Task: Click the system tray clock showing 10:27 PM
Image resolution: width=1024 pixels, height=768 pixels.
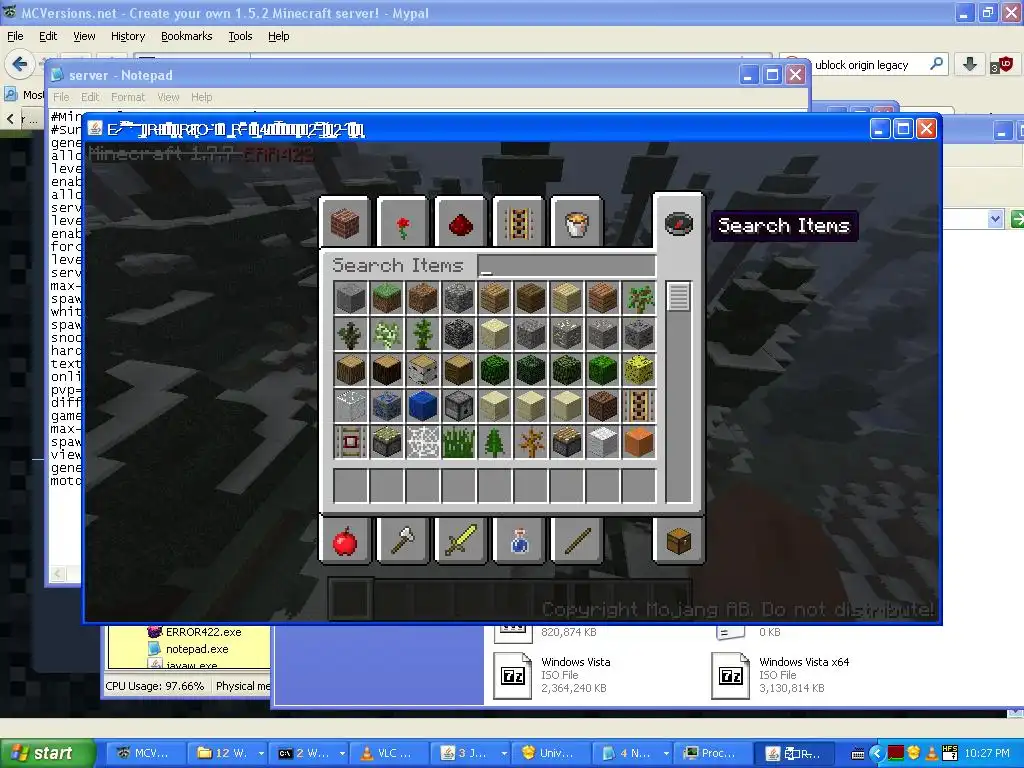Action: (987, 753)
